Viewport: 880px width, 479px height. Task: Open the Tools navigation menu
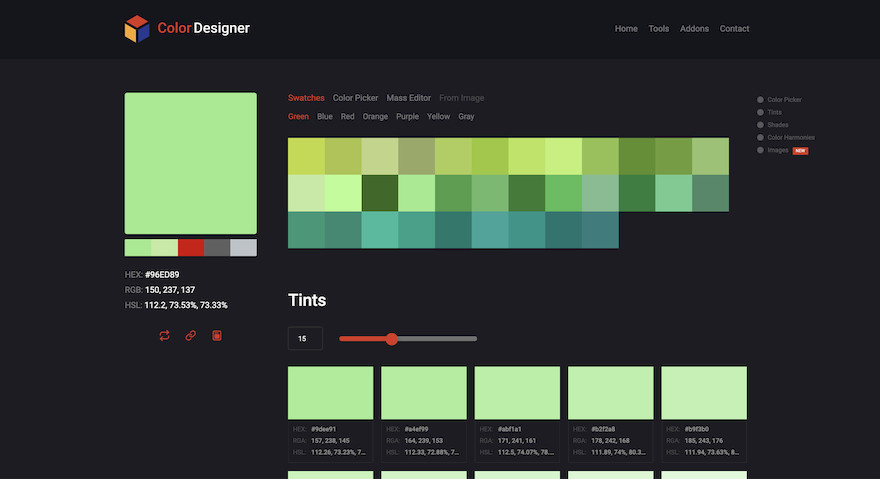(658, 29)
